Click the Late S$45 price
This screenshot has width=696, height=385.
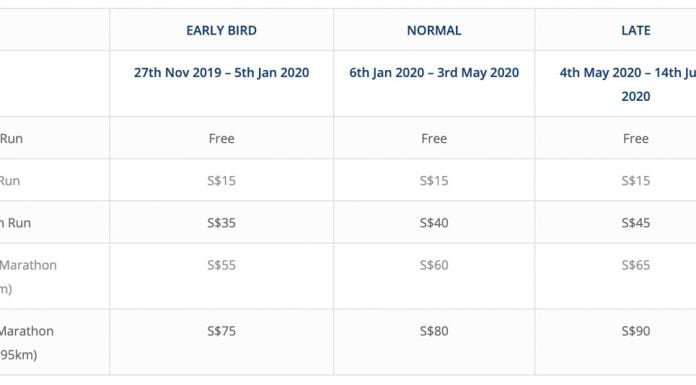tap(636, 223)
